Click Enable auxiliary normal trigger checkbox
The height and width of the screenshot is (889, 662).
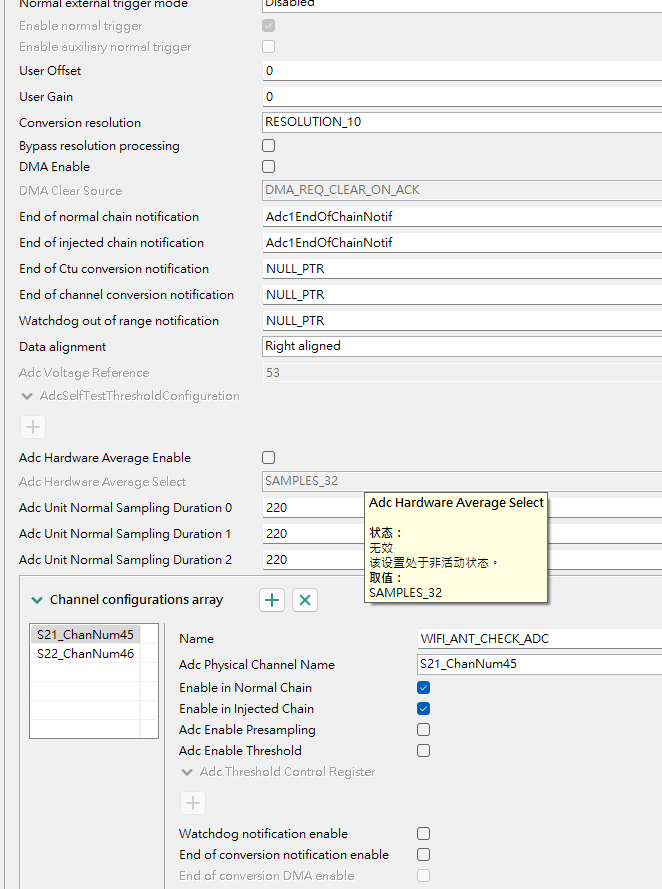[x=269, y=46]
